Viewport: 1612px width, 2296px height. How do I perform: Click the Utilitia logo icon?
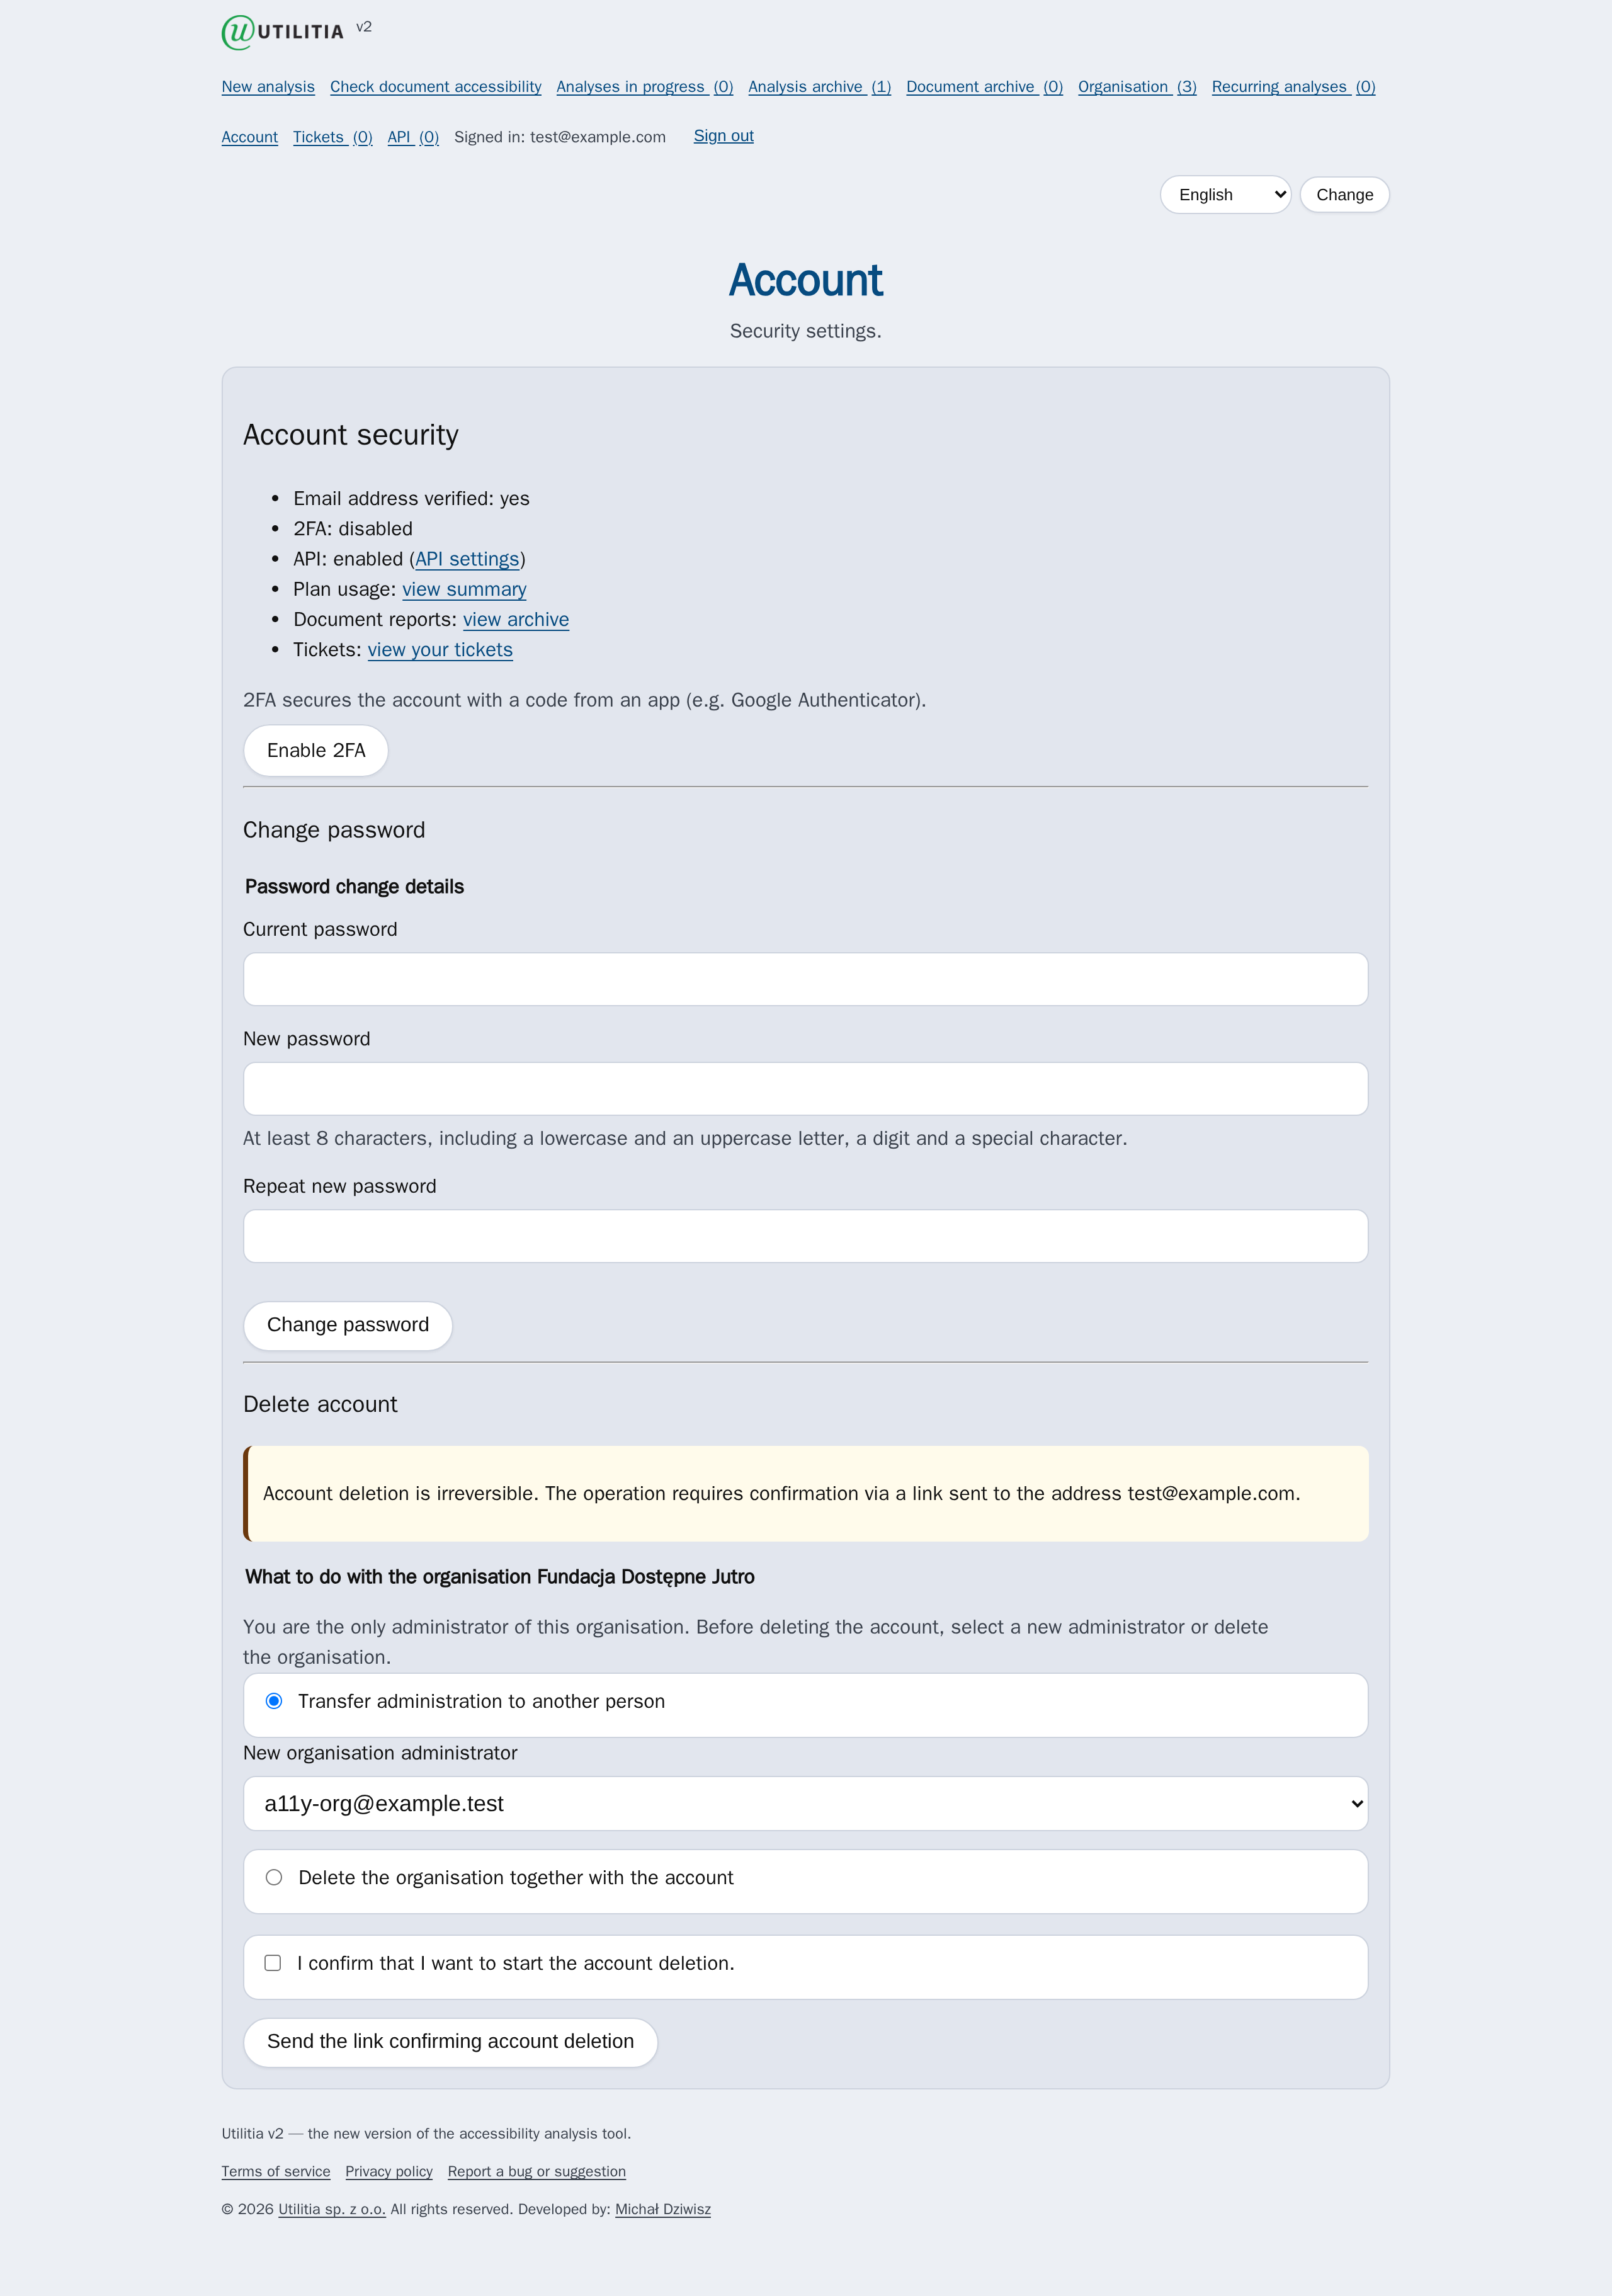tap(238, 32)
